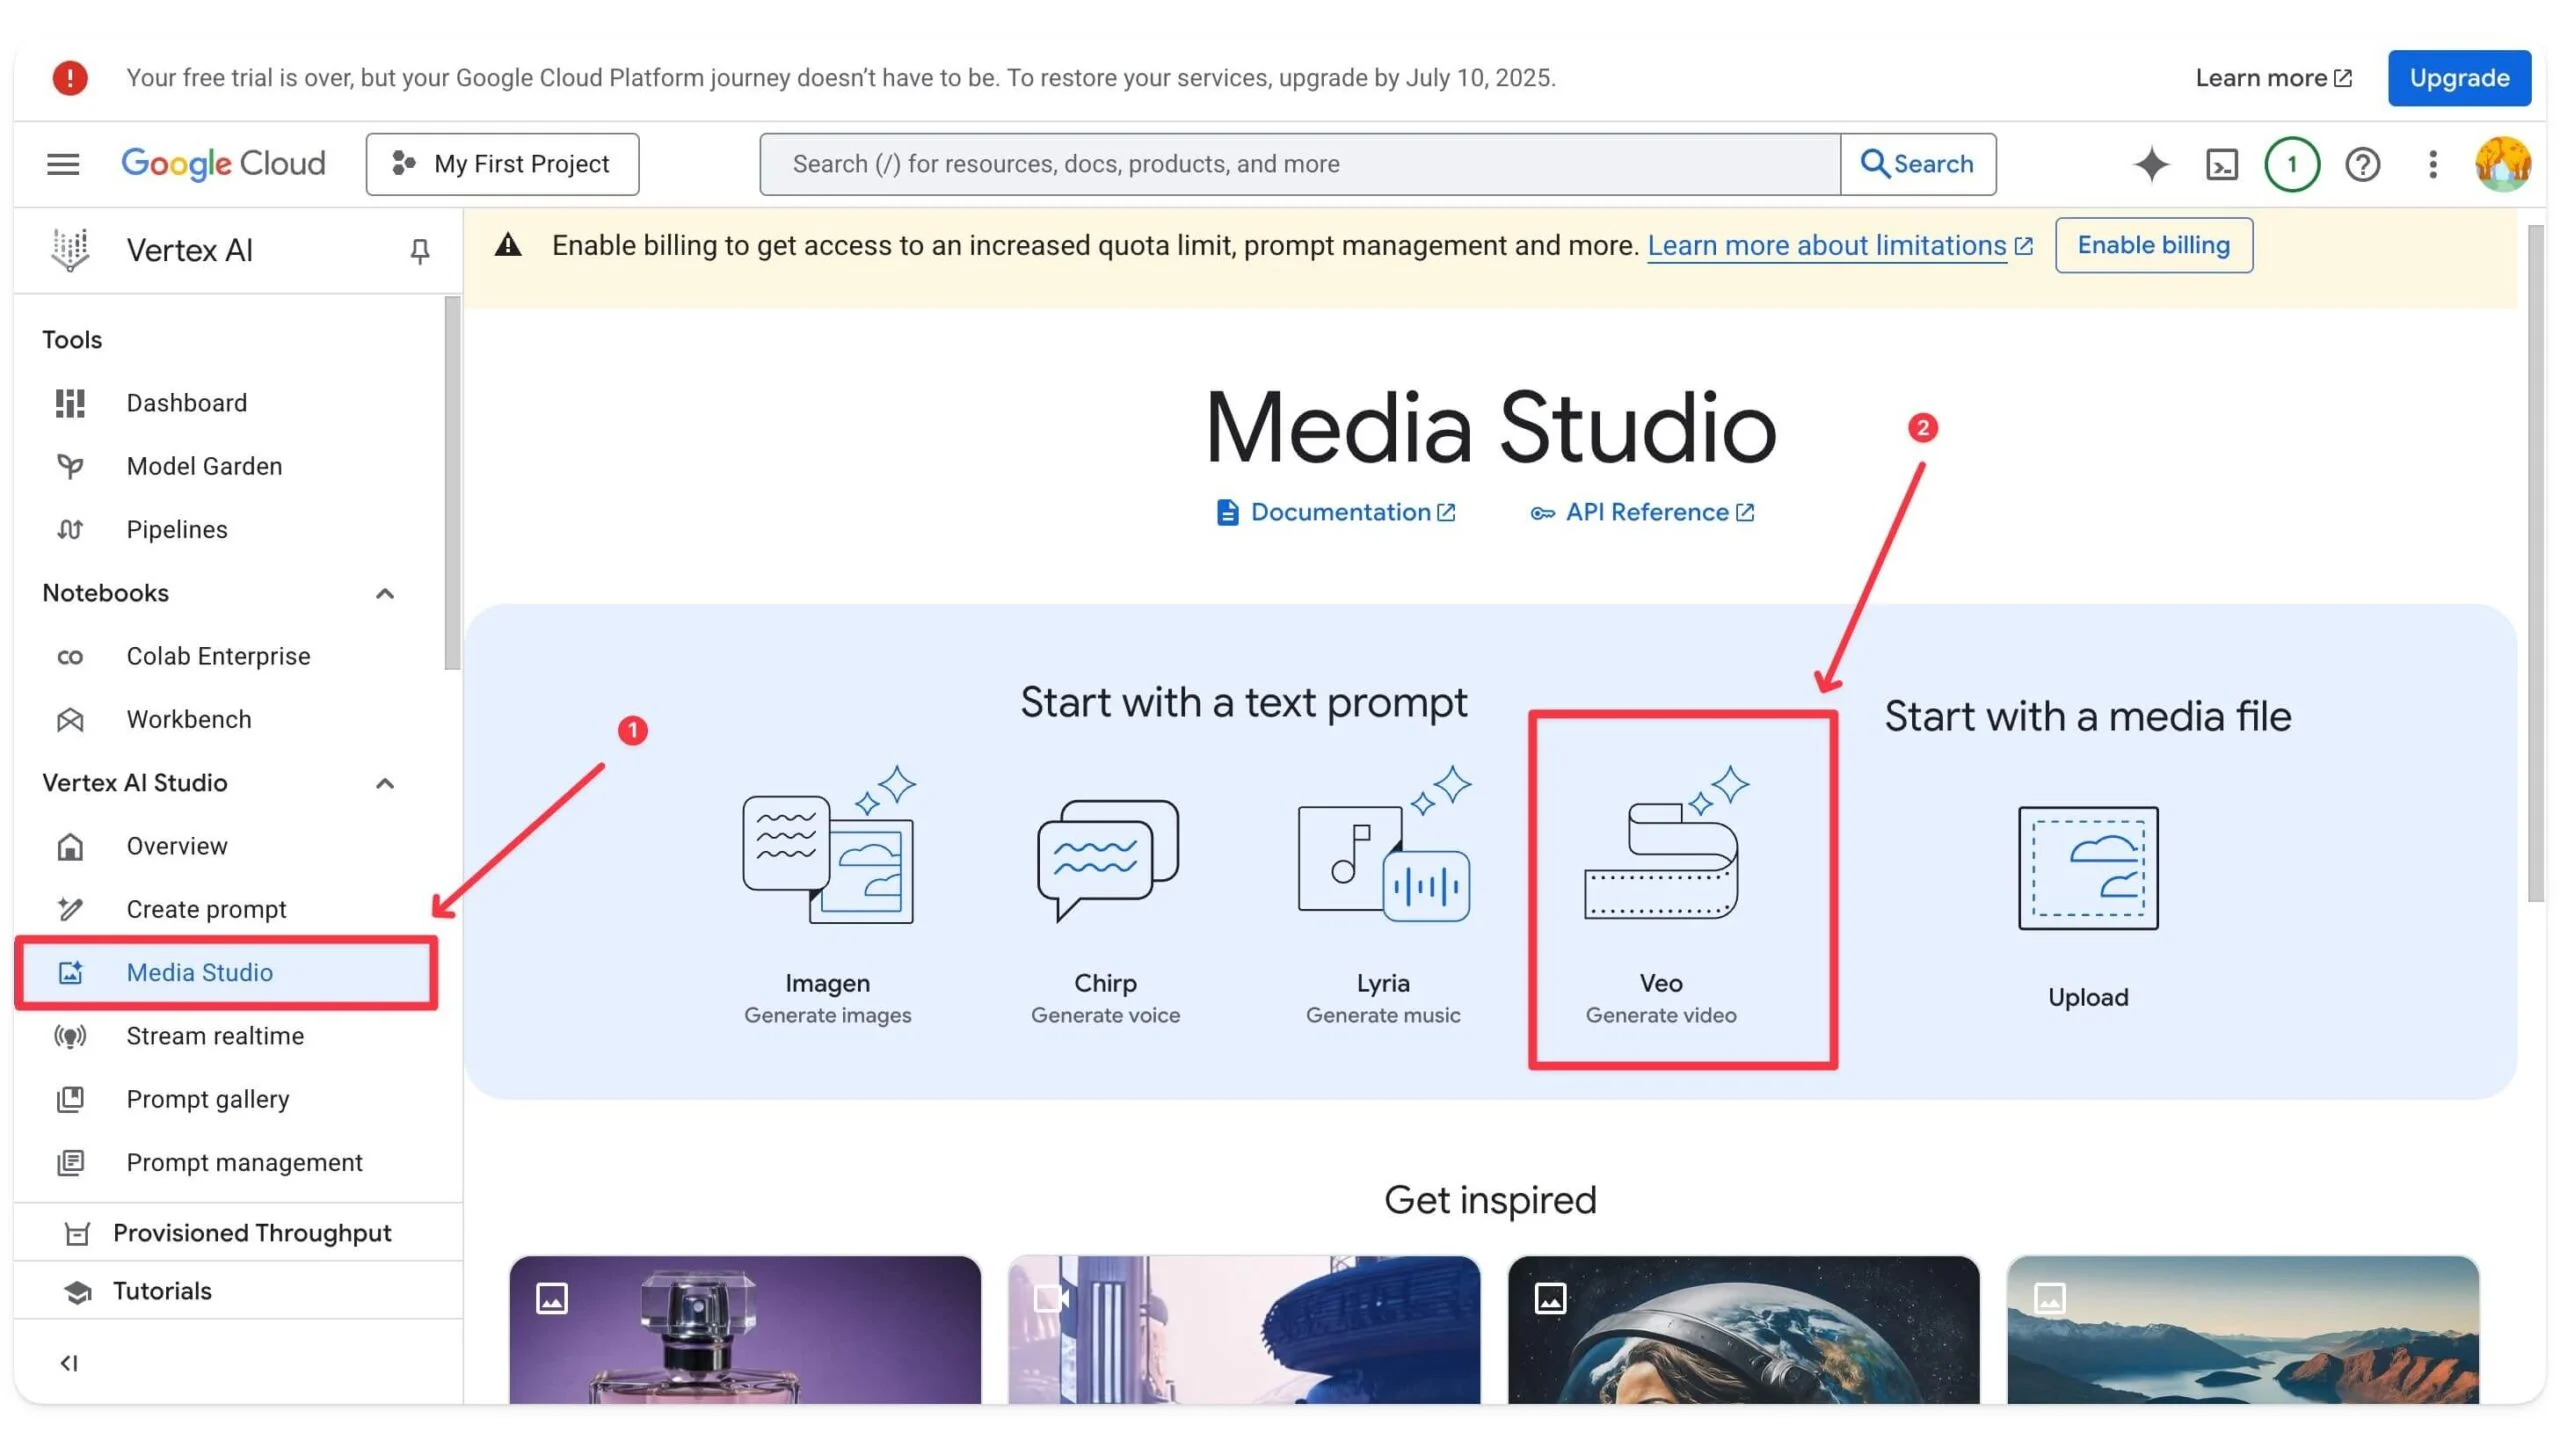Open Learn more about limitations link

(1839, 246)
